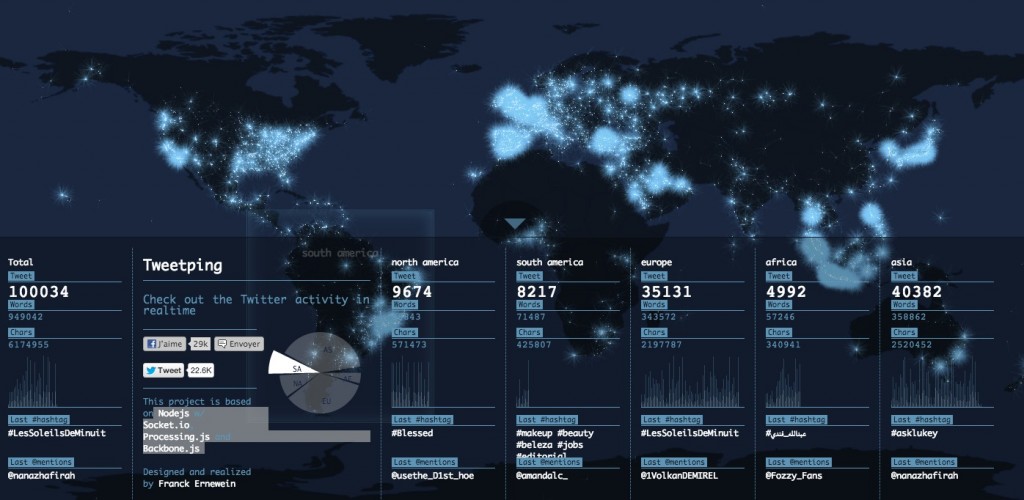This screenshot has height=500, width=1024.
Task: Click the #asklukey hashtag
Action: pos(914,433)
